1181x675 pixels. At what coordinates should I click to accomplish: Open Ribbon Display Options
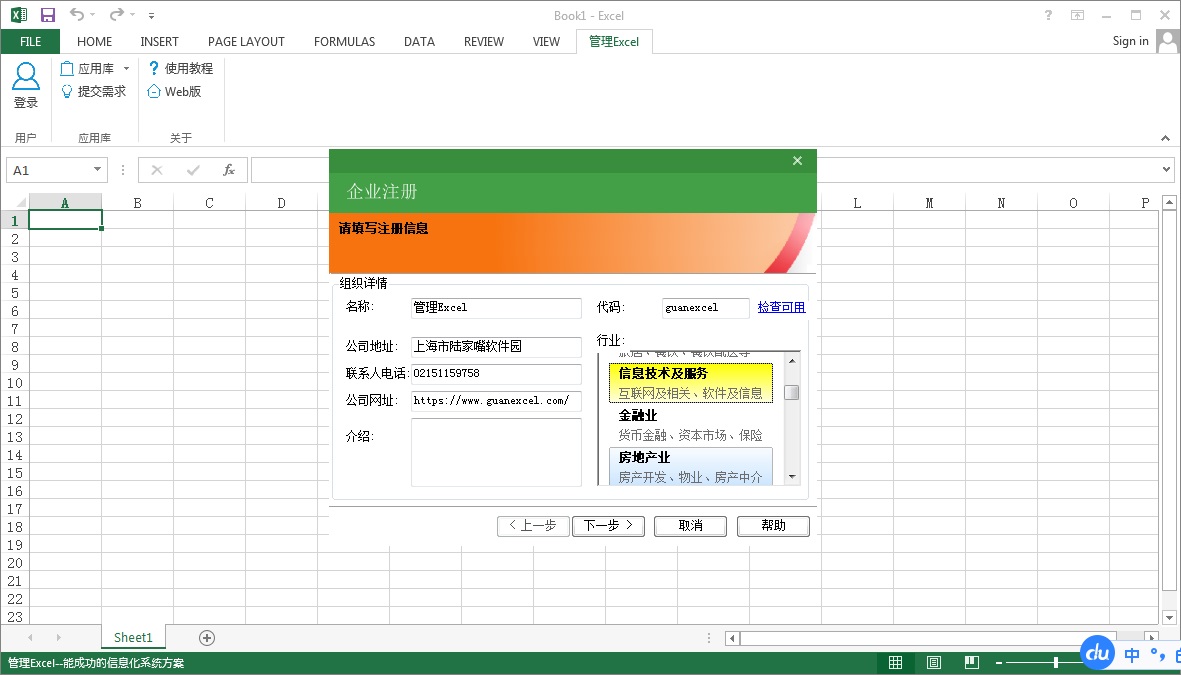pos(1078,15)
